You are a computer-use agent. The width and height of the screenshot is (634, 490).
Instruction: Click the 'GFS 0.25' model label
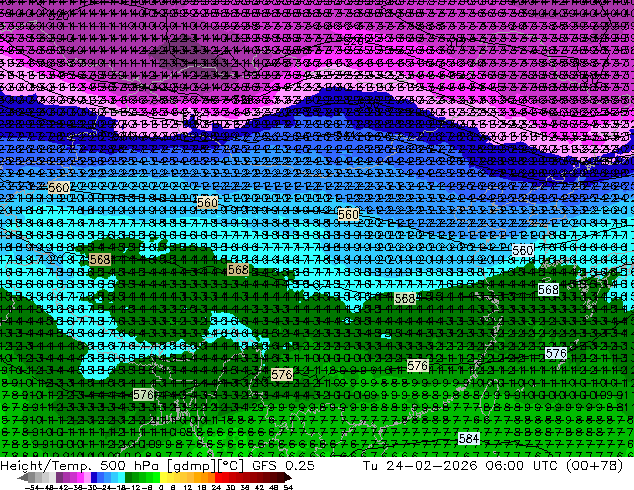[x=283, y=466]
